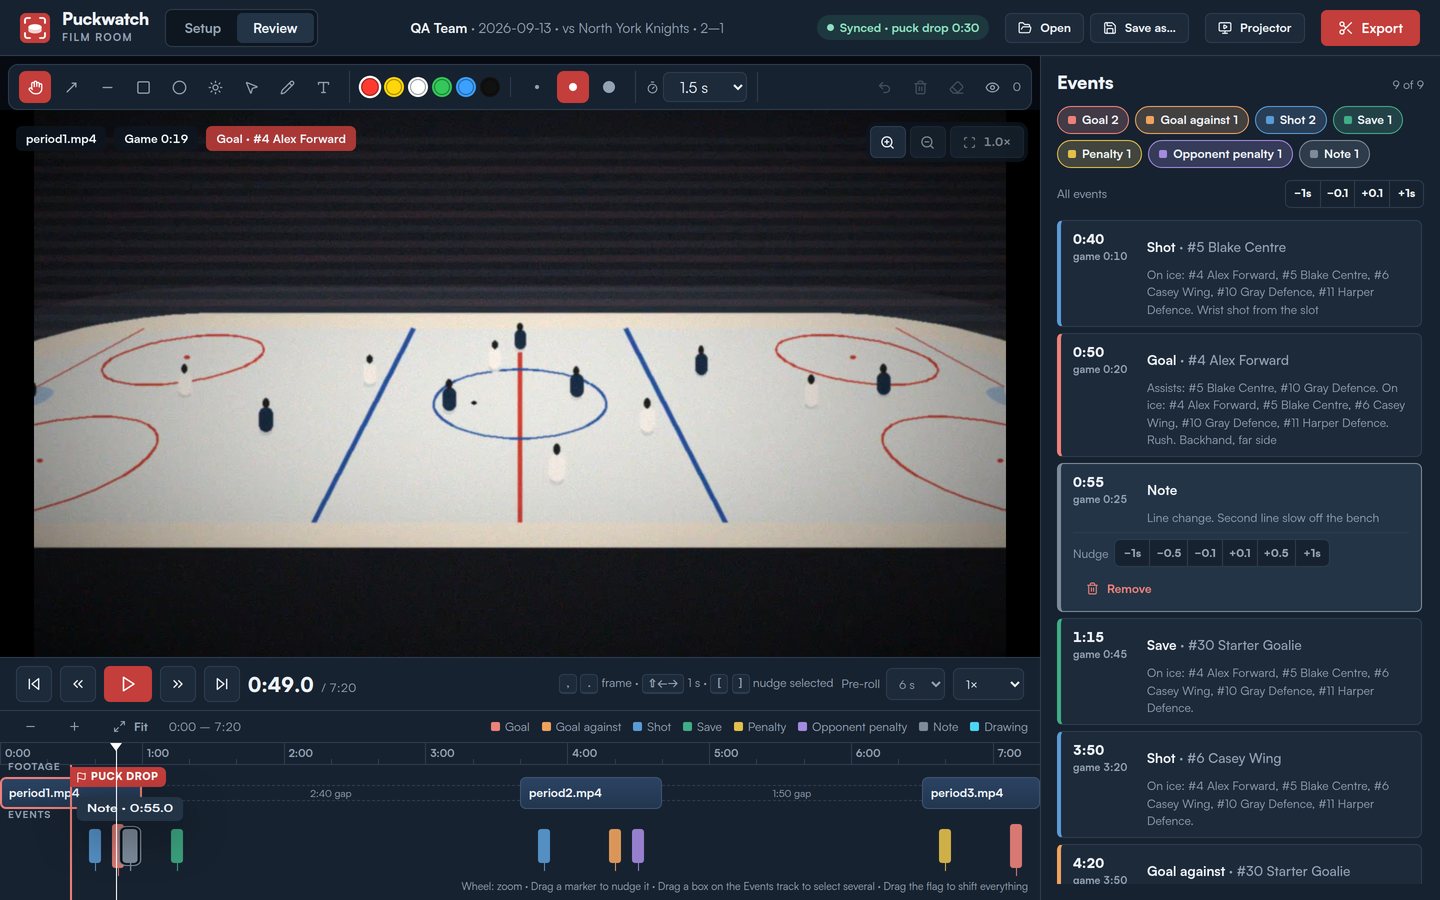This screenshot has height=900, width=1440.
Task: Switch to the Review tab
Action: (x=275, y=28)
